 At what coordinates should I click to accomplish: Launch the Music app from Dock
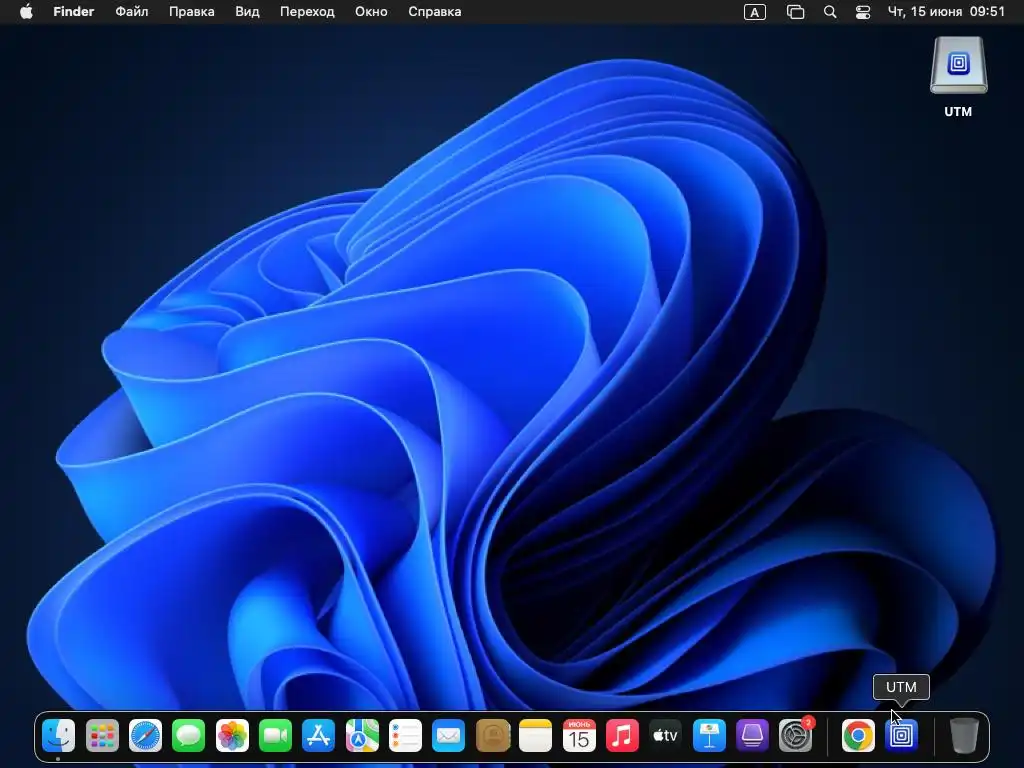622,736
